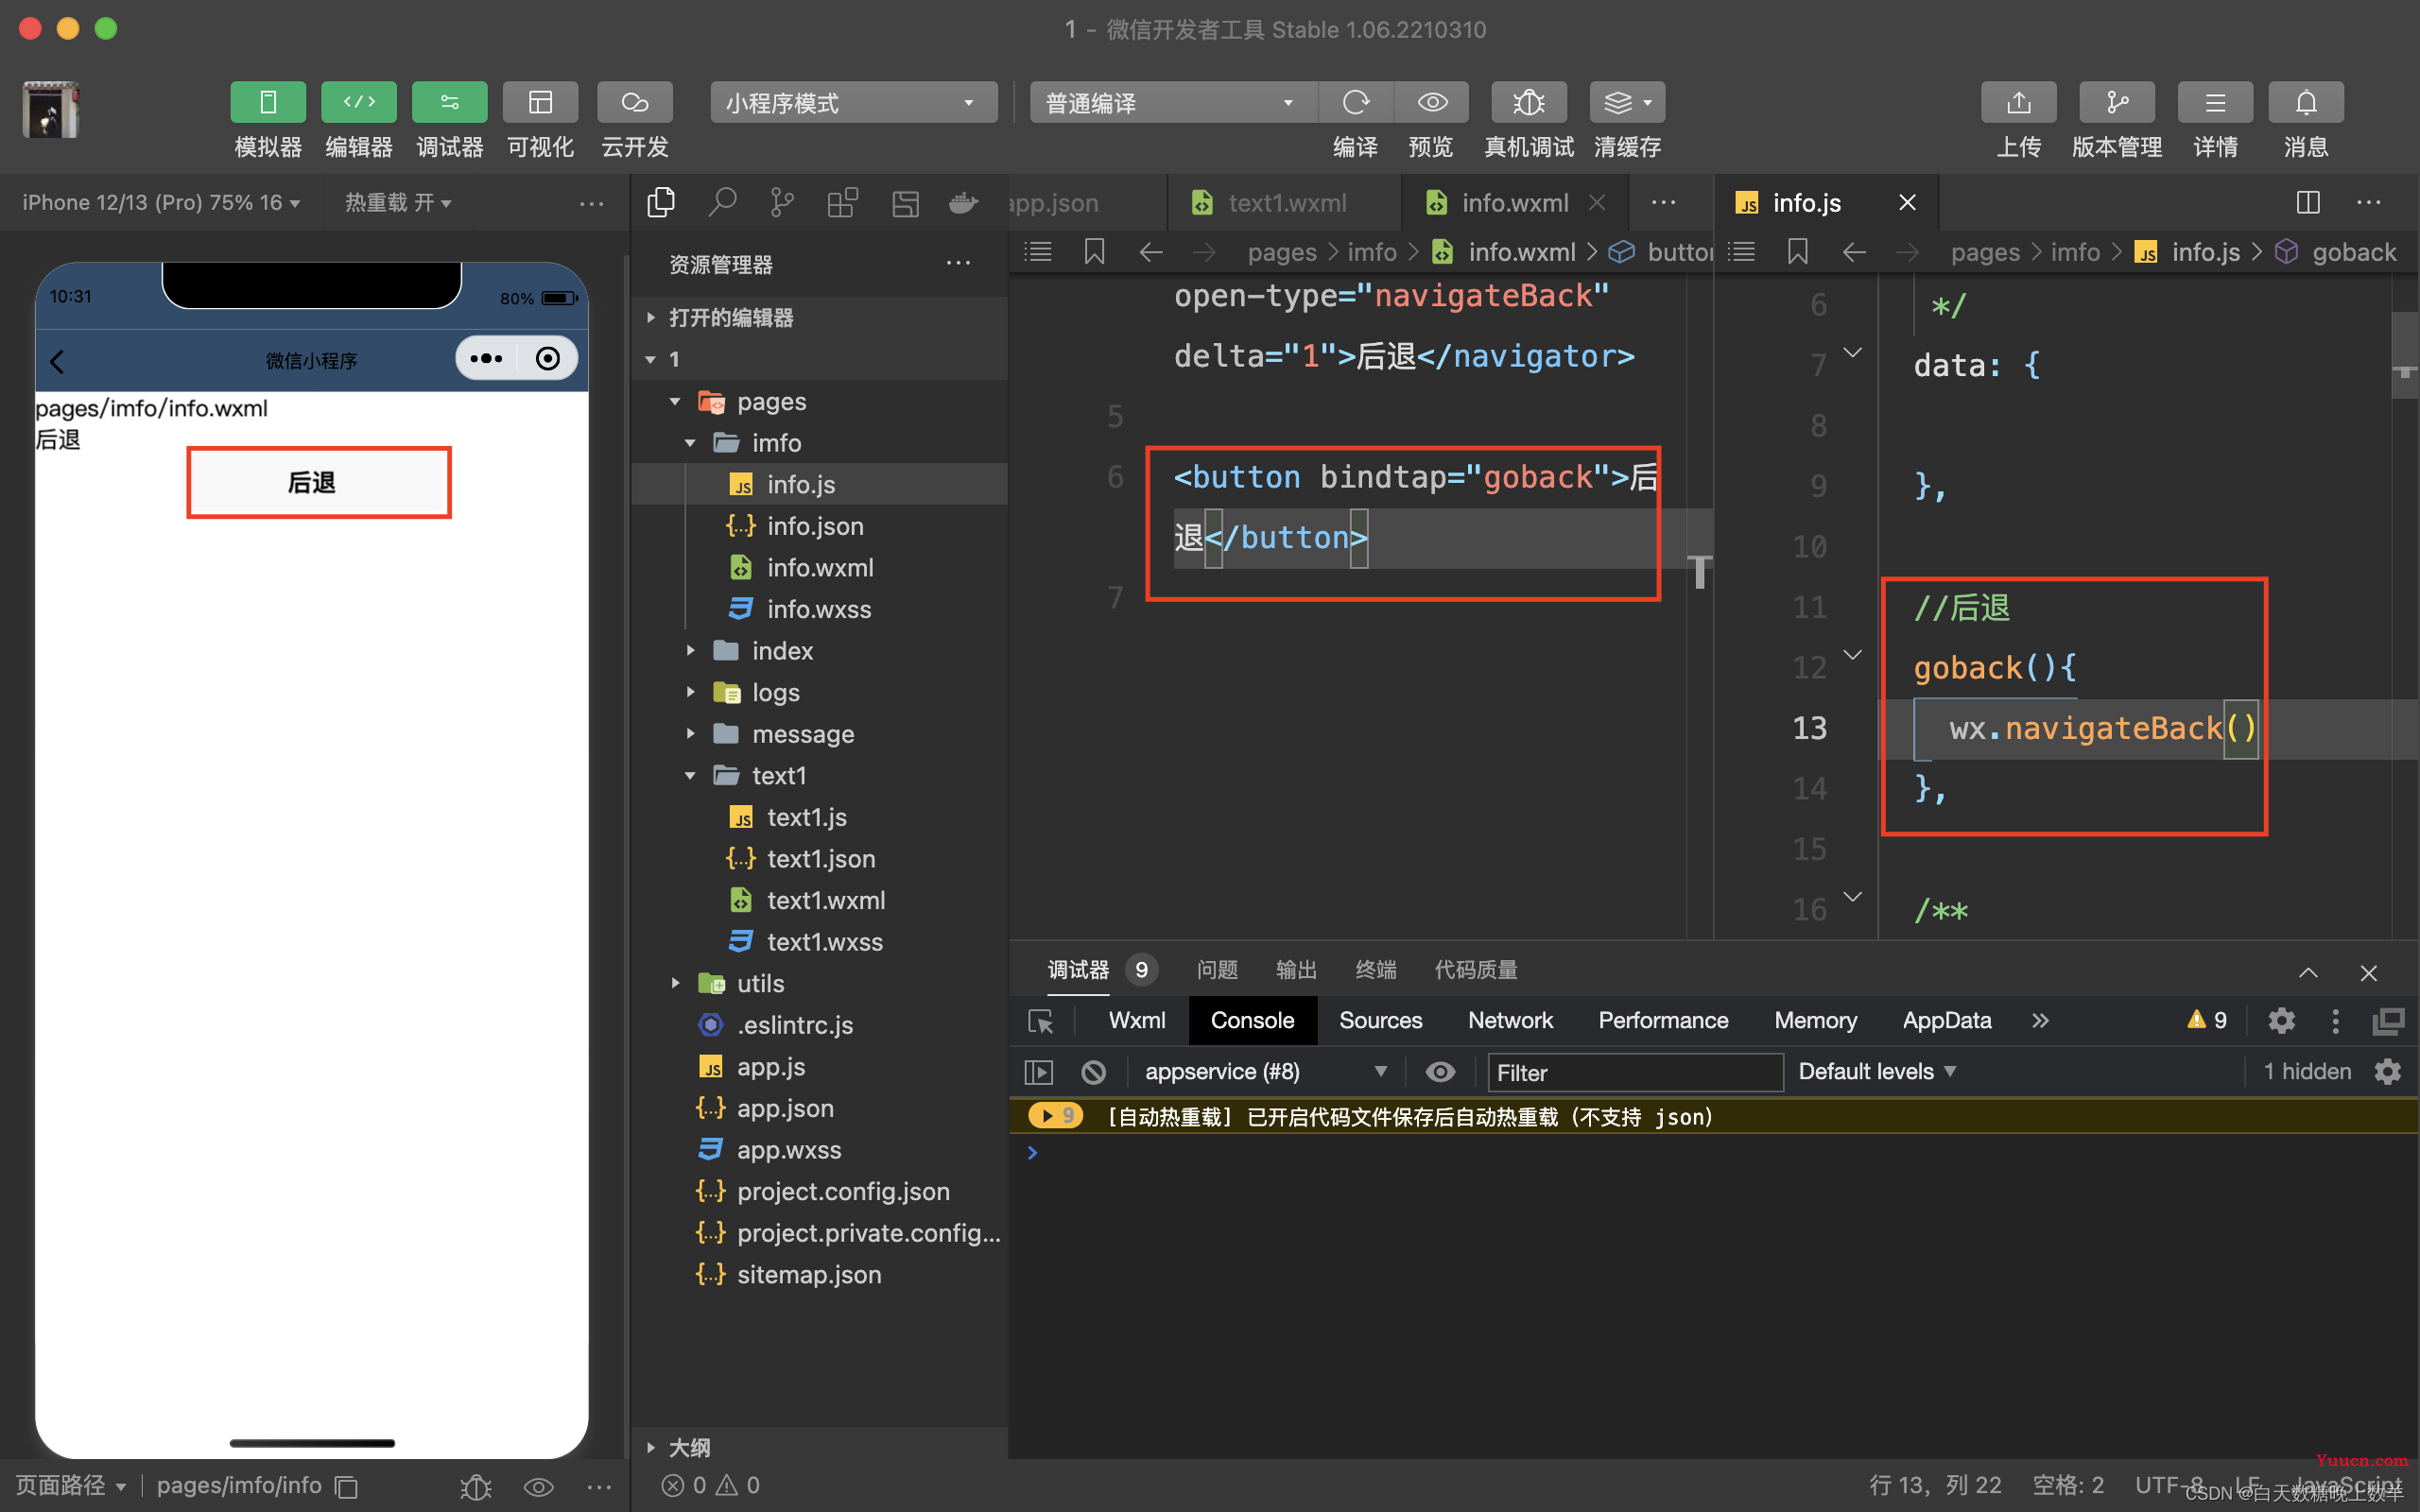Open project details (详情)
Viewport: 2420px width, 1512px height.
pyautogui.click(x=2215, y=102)
